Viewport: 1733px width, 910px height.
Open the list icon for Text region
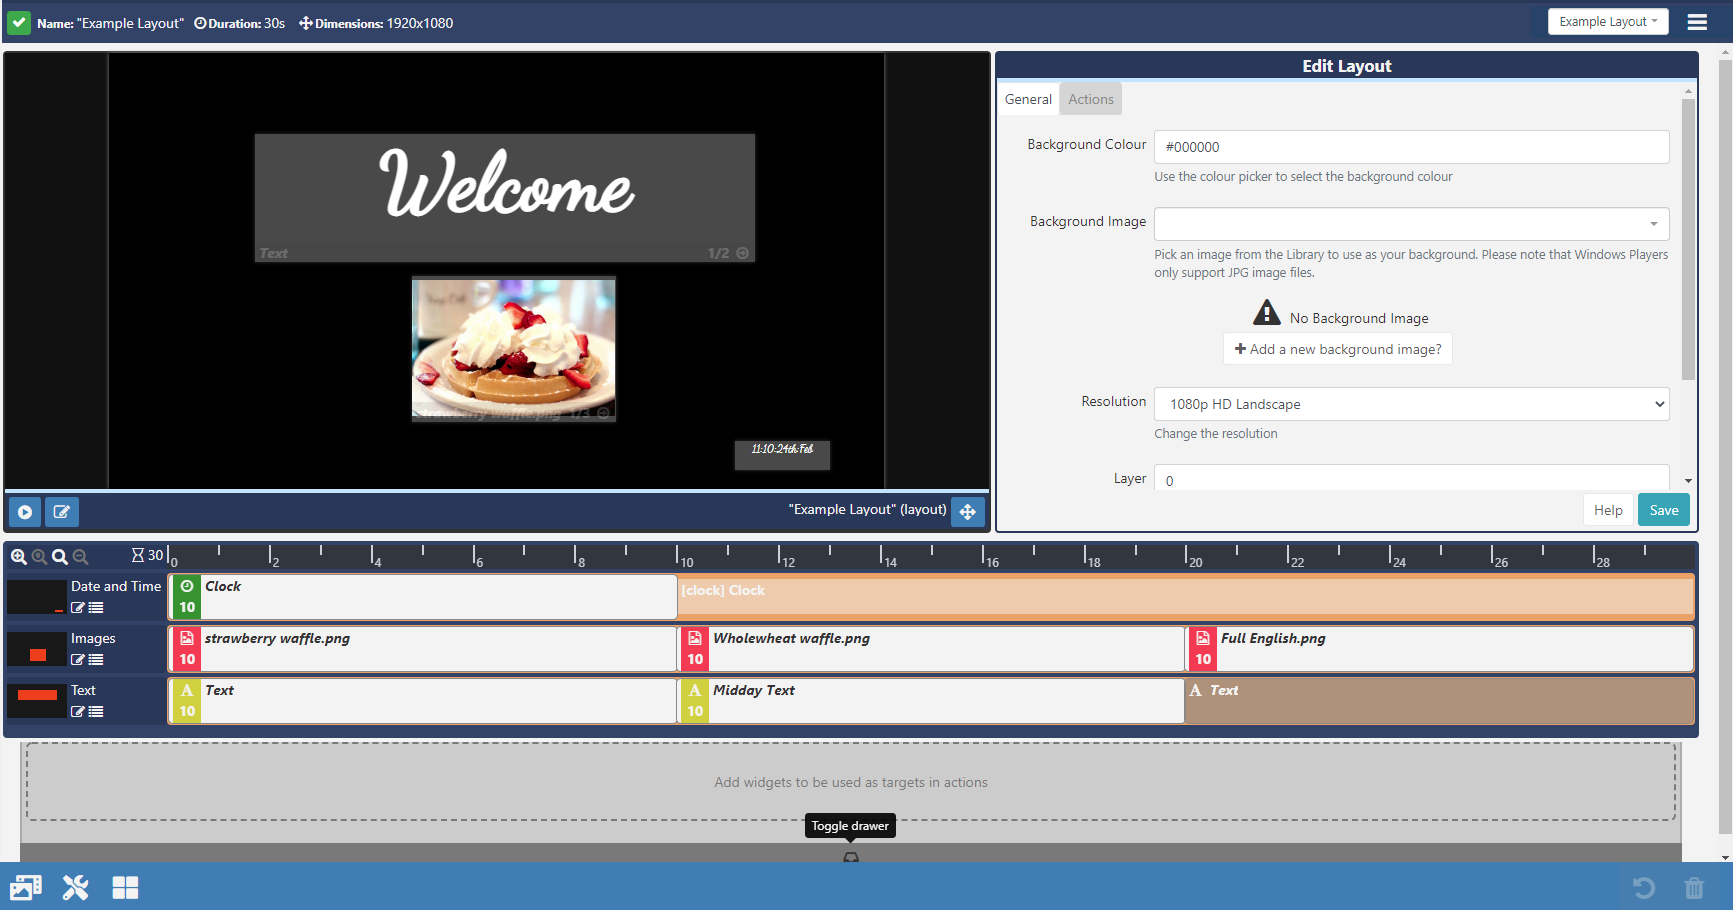point(96,712)
